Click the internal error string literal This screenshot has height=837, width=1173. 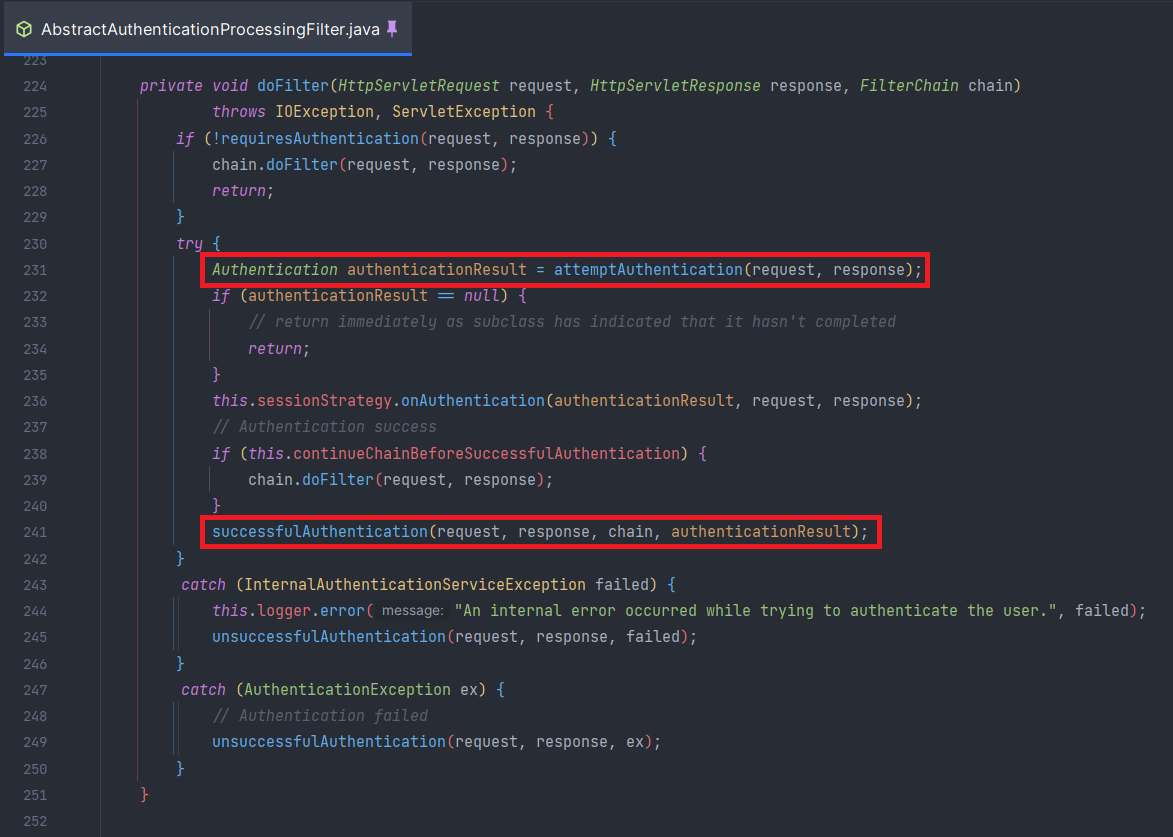tap(756, 611)
